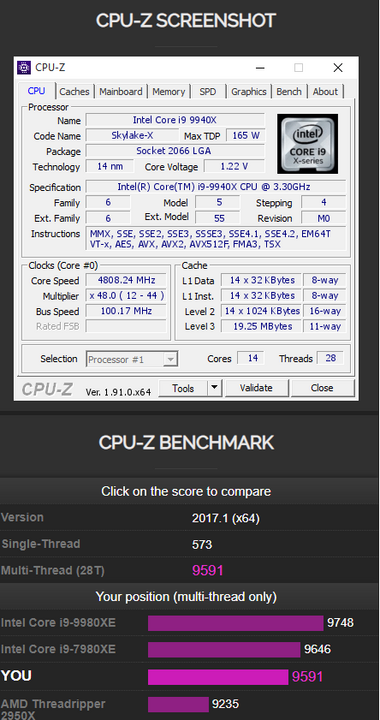Screen dimensions: 380x720
Task: Click the YOU score bar
Action: 218,677
